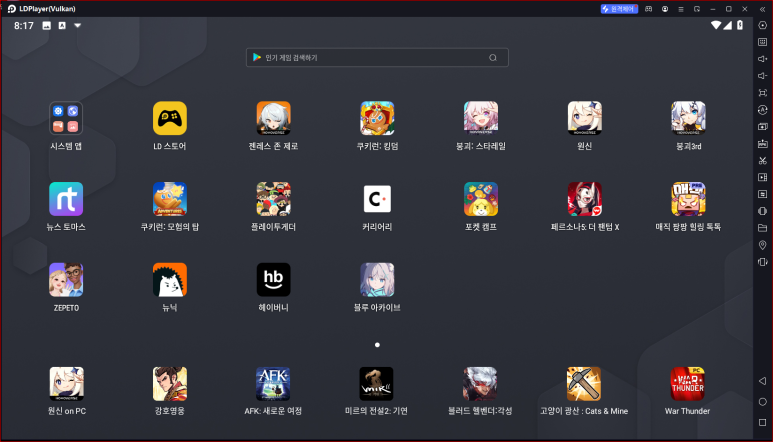Increase volume using sidebar speaker plus
This screenshot has width=773, height=442.
[x=763, y=59]
